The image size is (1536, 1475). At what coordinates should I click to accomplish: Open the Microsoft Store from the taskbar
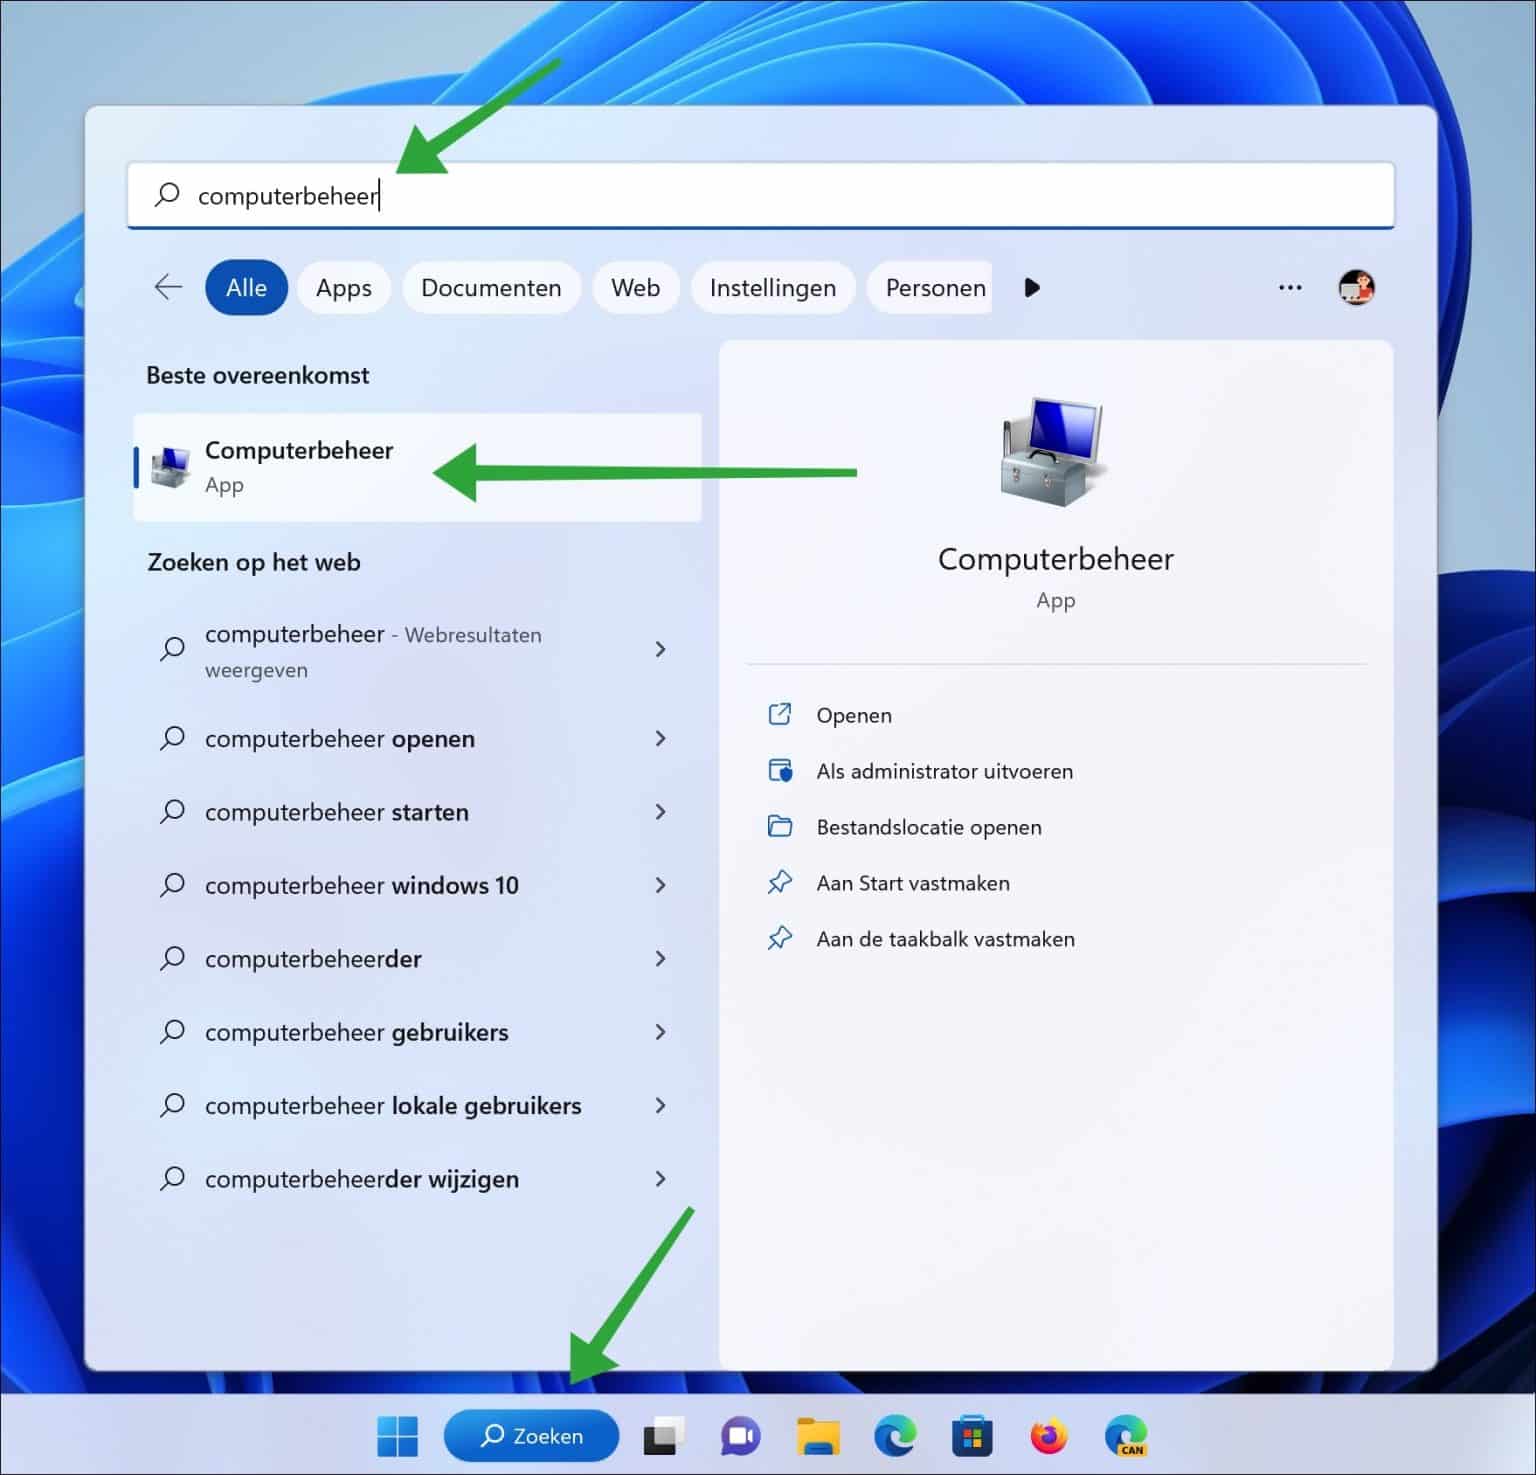point(971,1435)
